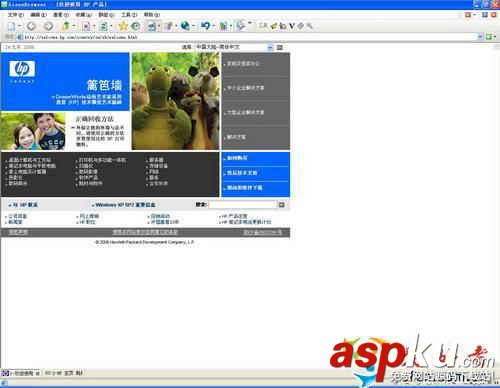This screenshot has width=500, height=388.
Task: Click the new blank page toolbar icon
Action: click(11, 26)
